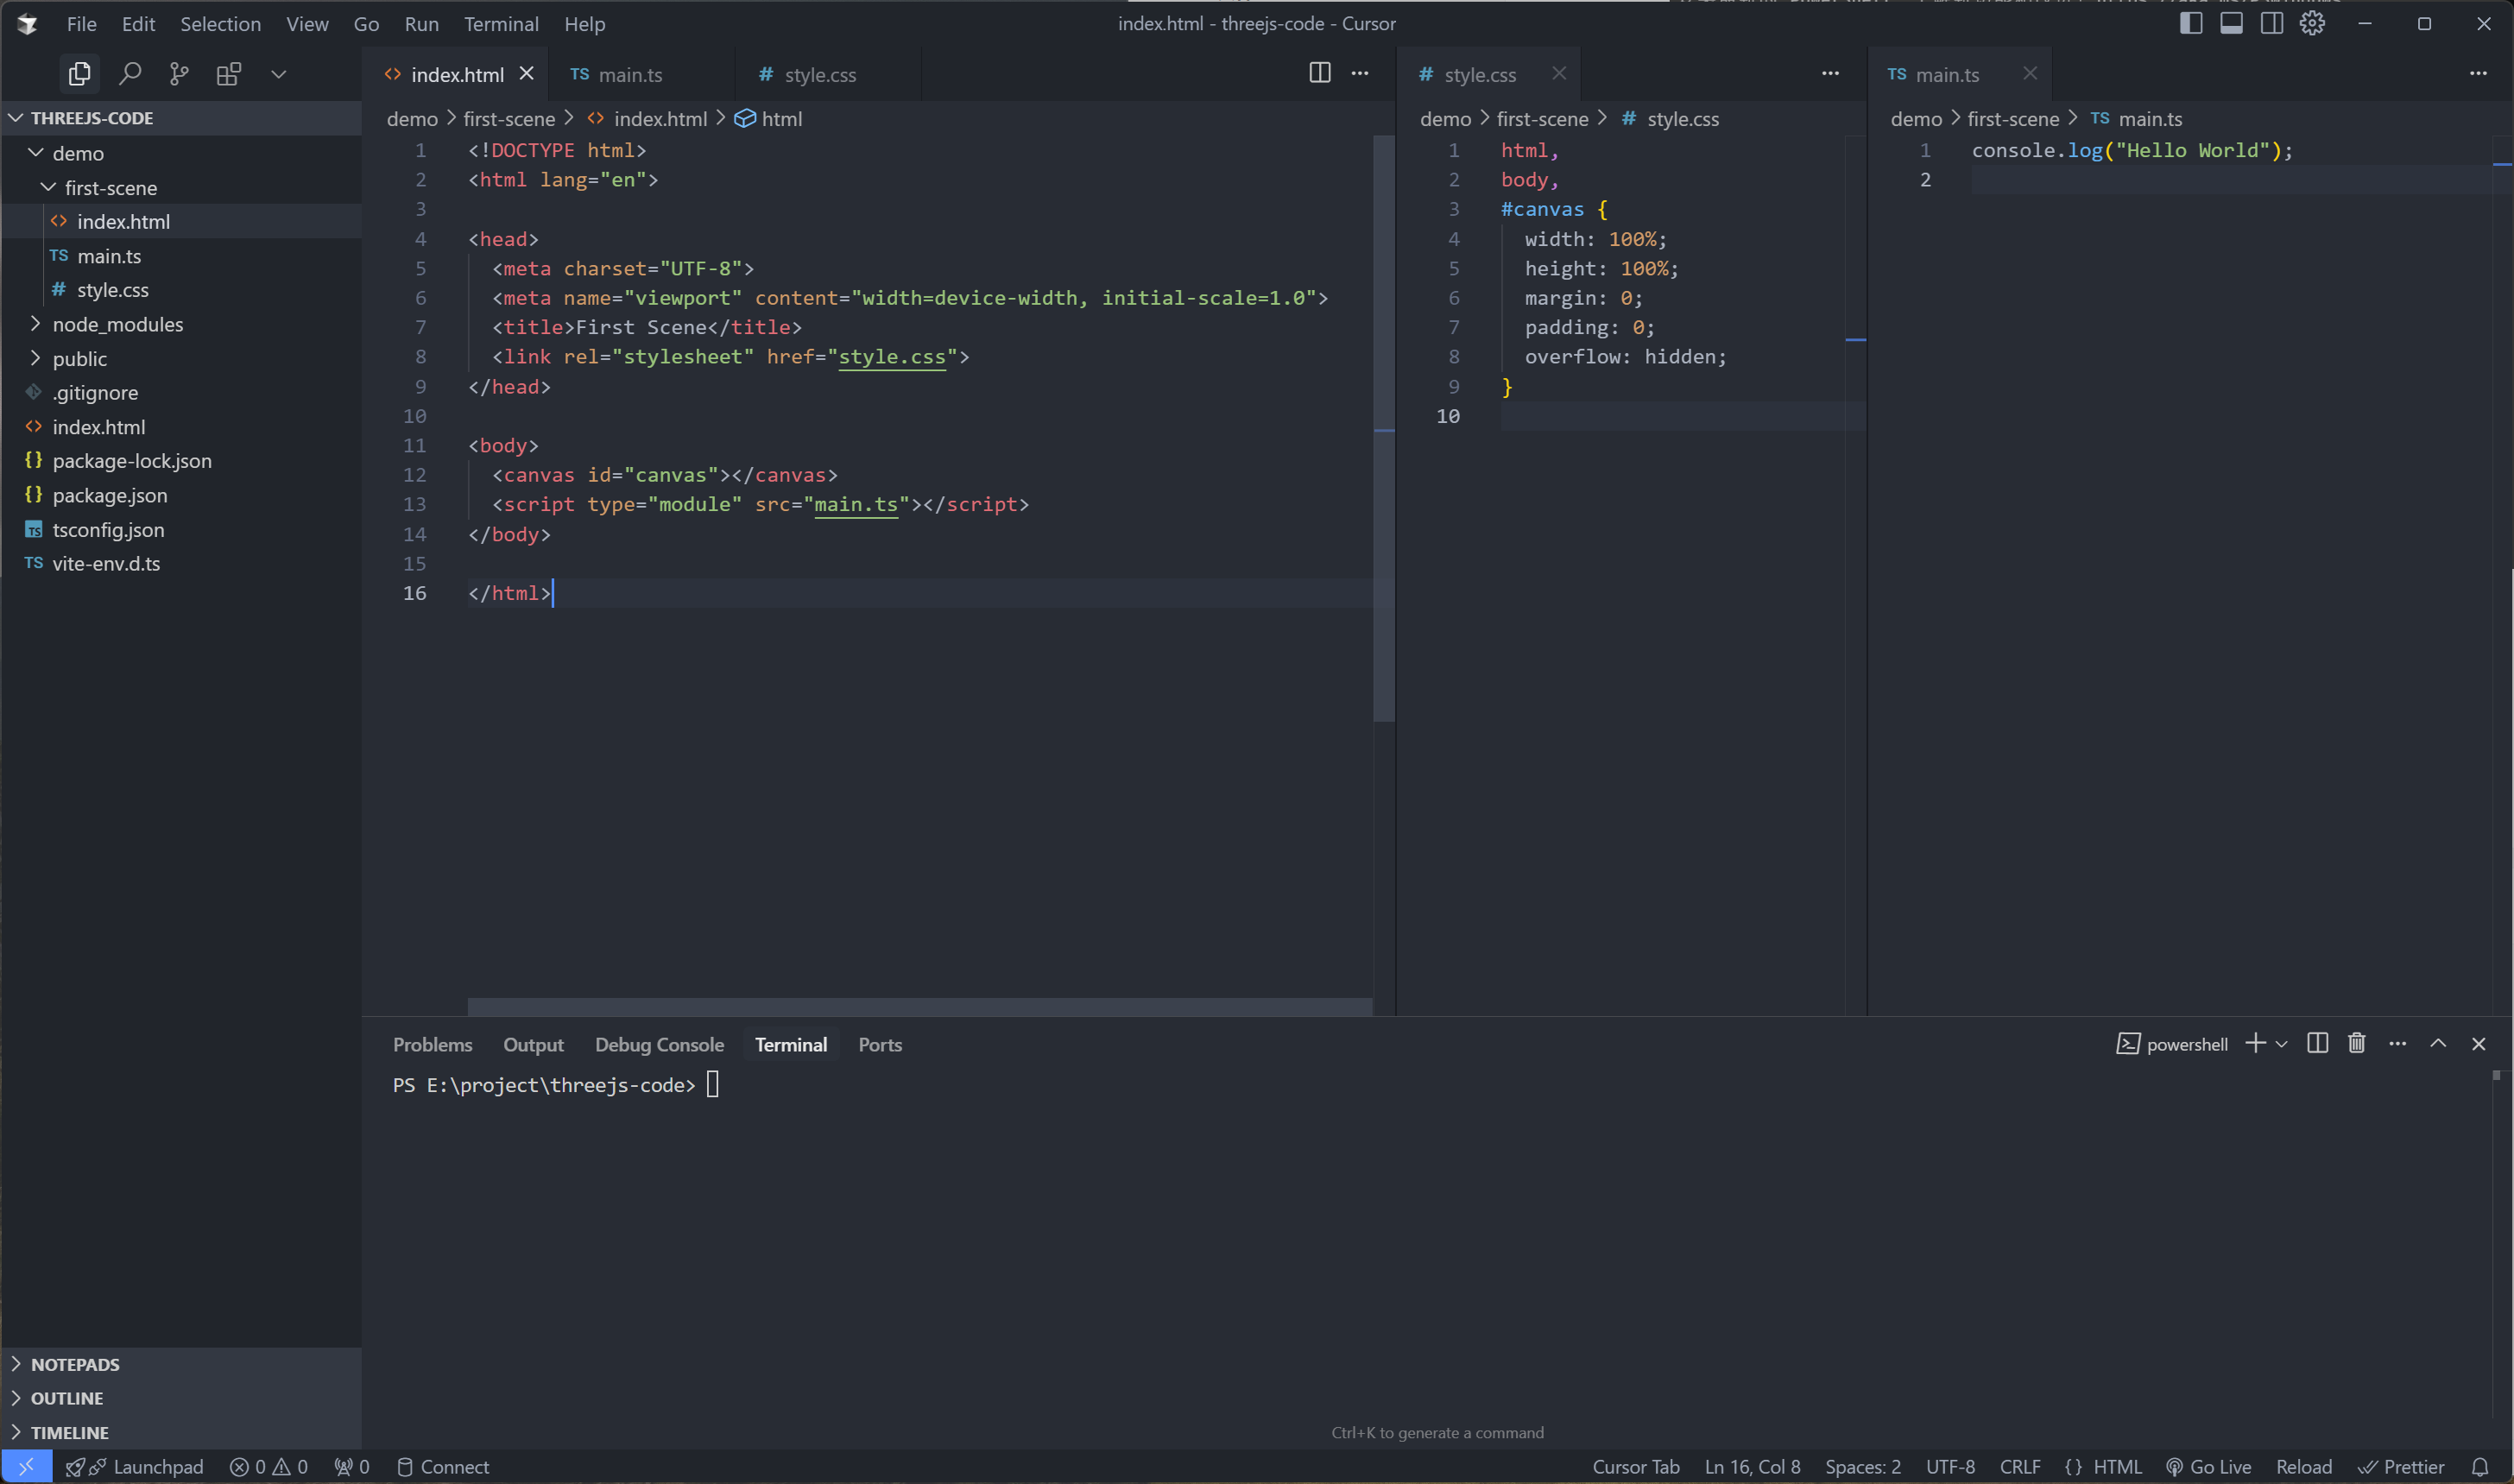Close the style.css tab in middle group

pos(1558,73)
